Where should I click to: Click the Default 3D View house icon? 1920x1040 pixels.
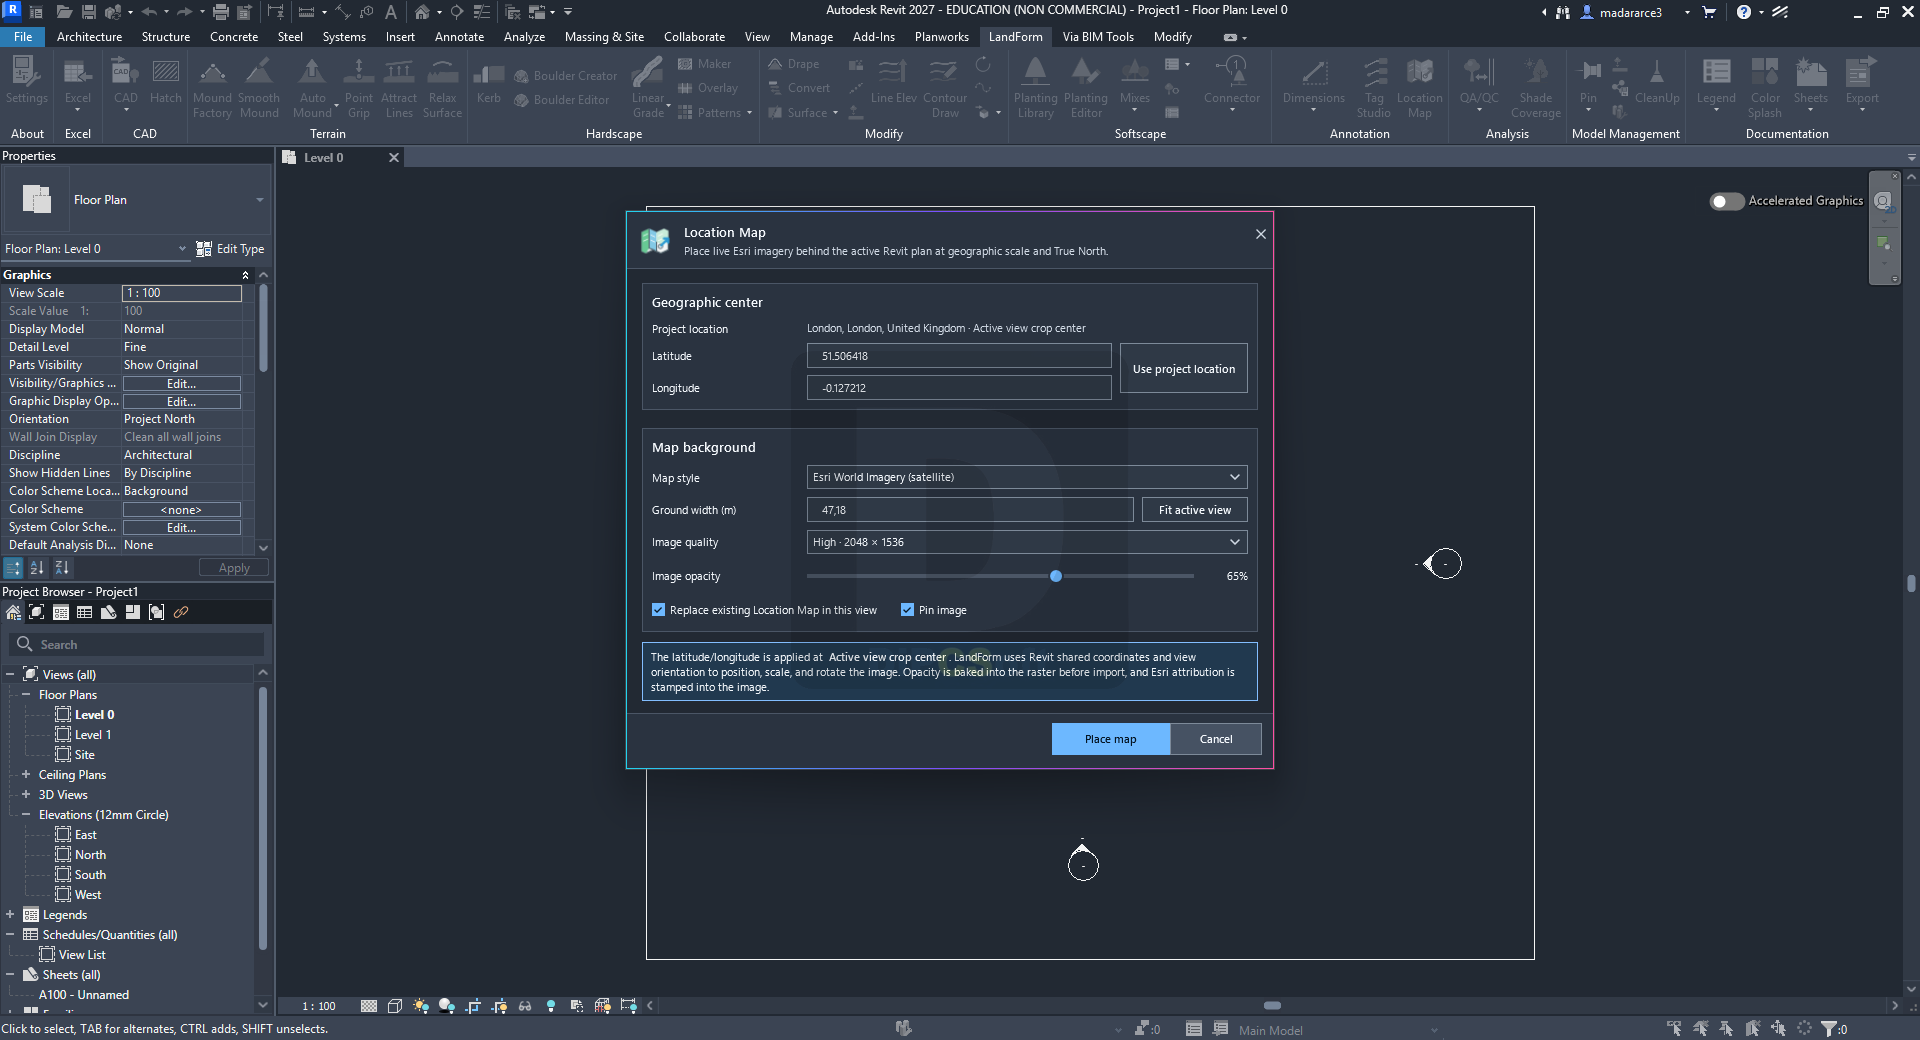pos(423,12)
